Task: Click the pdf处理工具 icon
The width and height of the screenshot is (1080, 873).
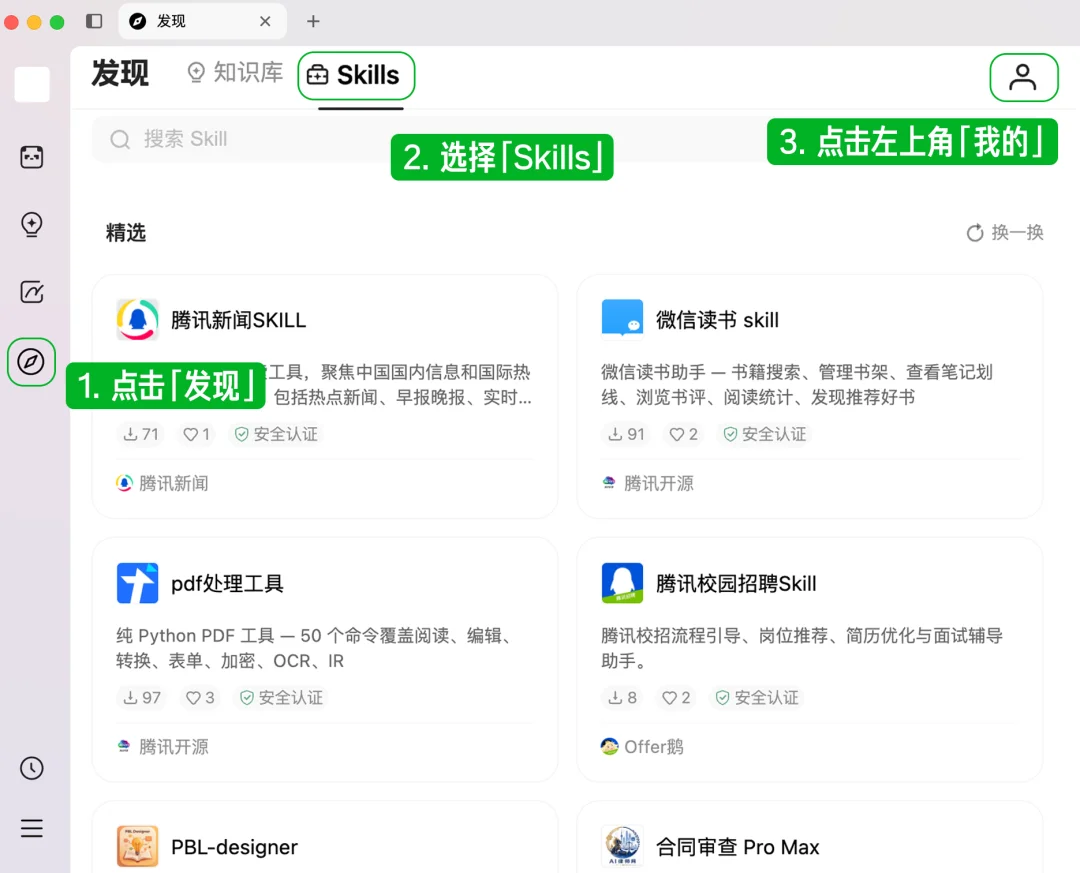Action: point(138,584)
